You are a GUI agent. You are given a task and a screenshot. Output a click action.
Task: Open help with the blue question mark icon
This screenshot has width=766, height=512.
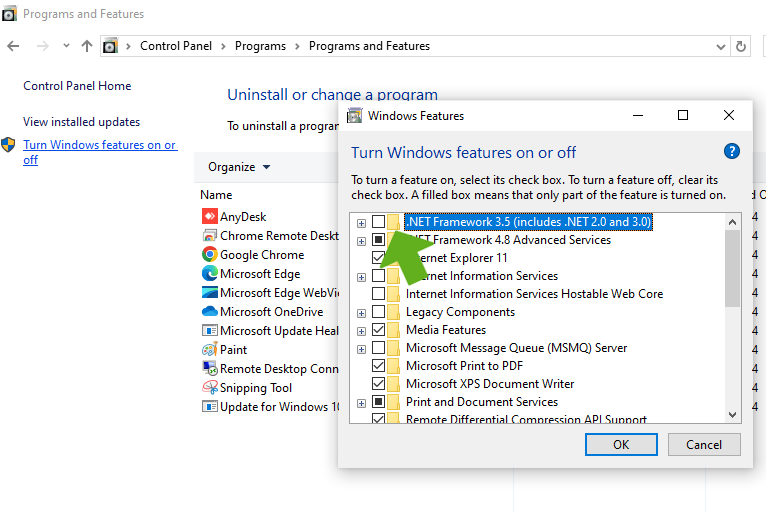tap(731, 152)
